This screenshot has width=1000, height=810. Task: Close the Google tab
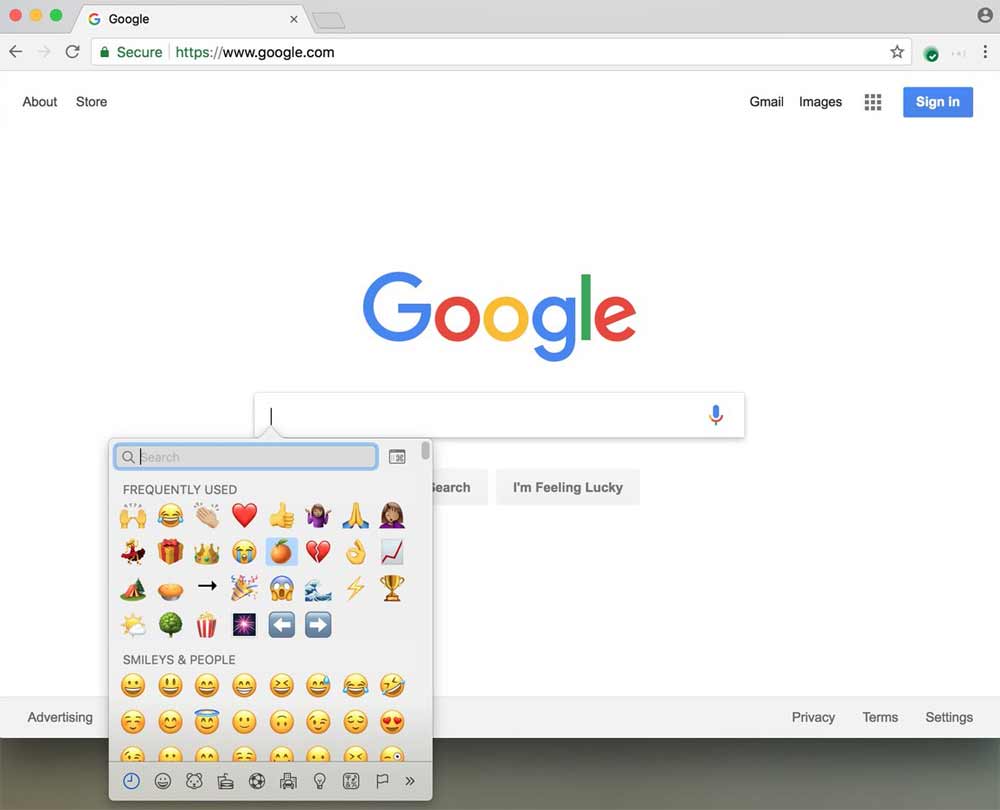(x=293, y=19)
